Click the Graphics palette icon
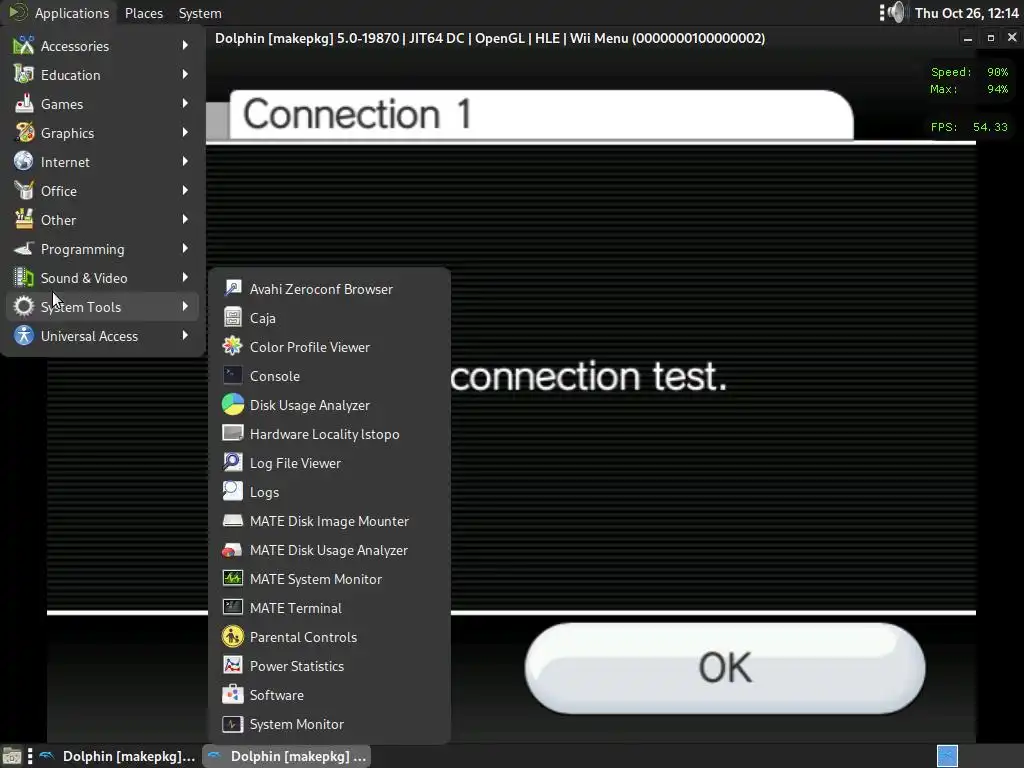Viewport: 1024px width, 768px height. 24,133
